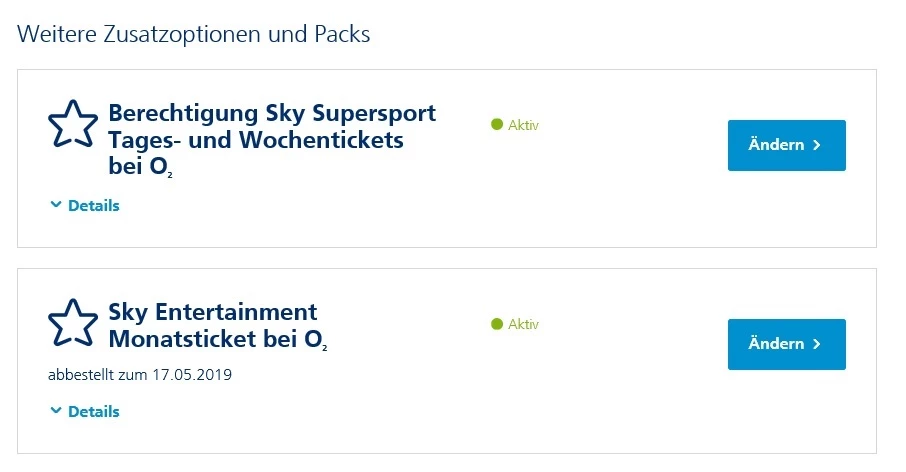Click the star icon beside Sky Entertainment
The height and width of the screenshot is (472, 906).
point(73,322)
